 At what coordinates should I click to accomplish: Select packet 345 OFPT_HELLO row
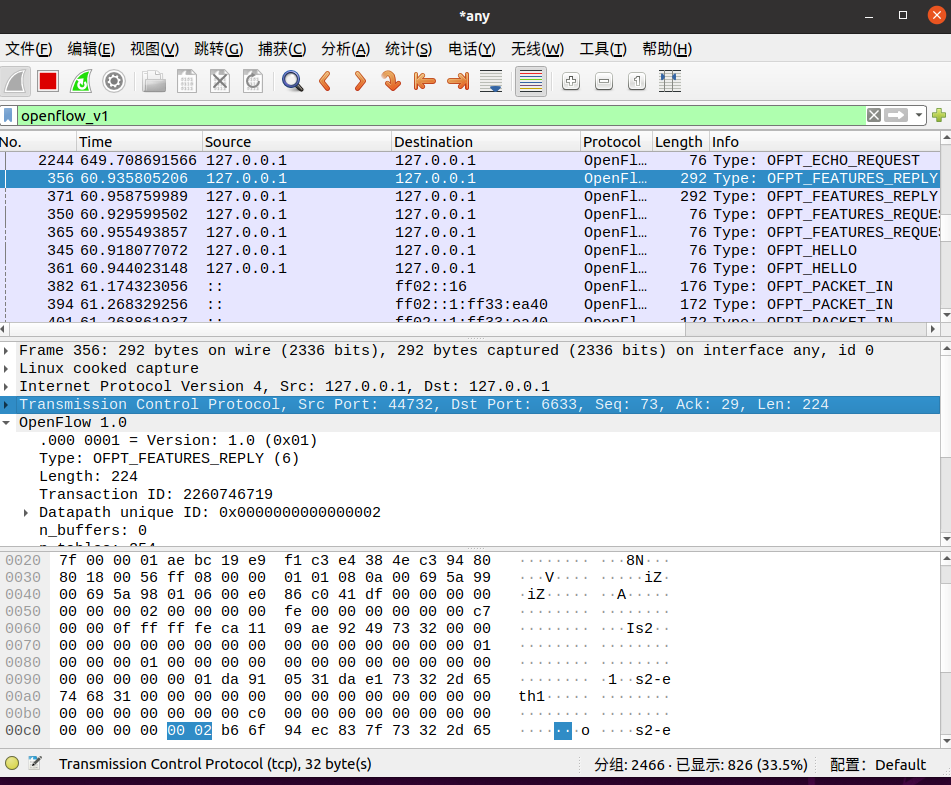point(470,251)
